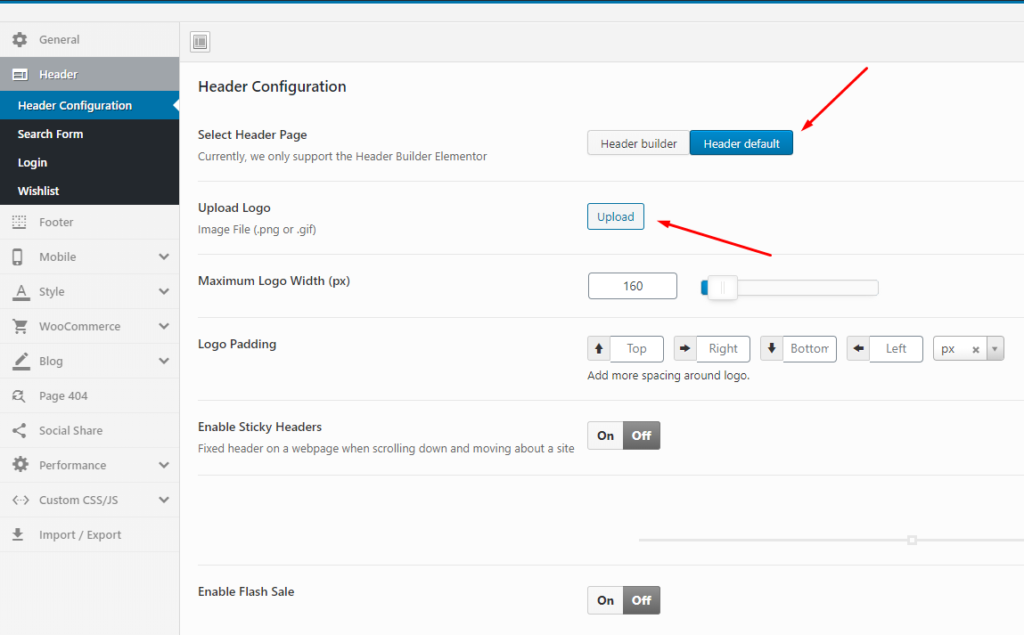Click the Left padding input field
The height and width of the screenshot is (635, 1024).
[896, 349]
